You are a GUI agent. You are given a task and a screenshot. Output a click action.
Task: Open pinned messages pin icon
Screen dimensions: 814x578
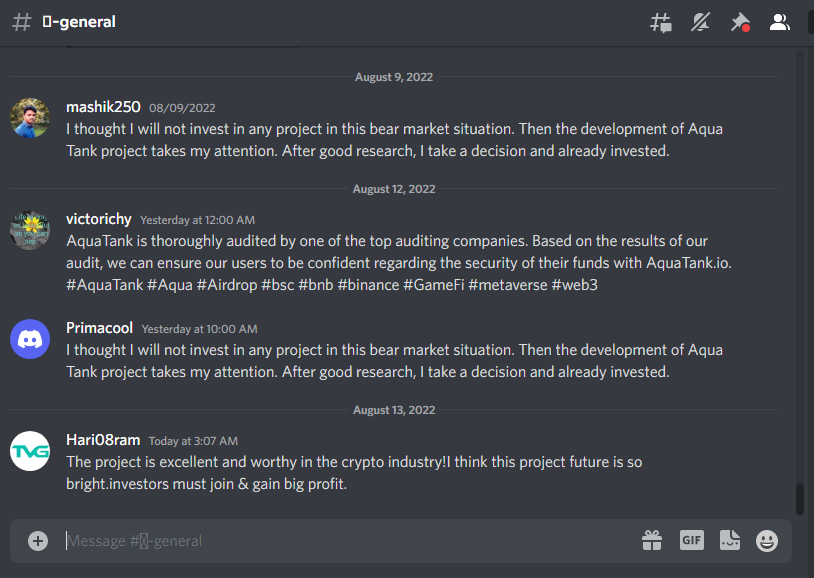(x=740, y=22)
